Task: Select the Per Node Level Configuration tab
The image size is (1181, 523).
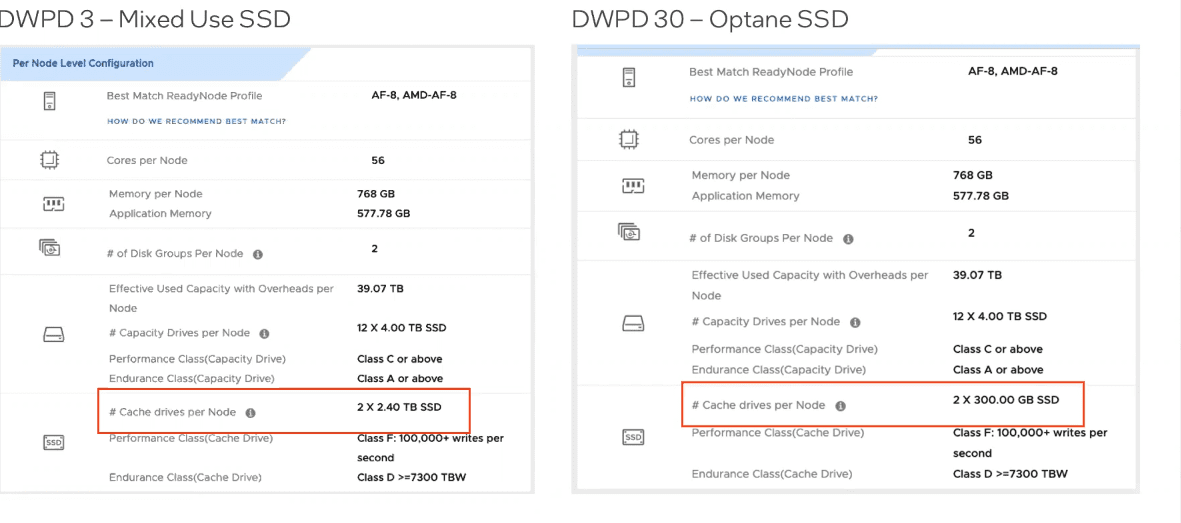Action: coord(83,63)
